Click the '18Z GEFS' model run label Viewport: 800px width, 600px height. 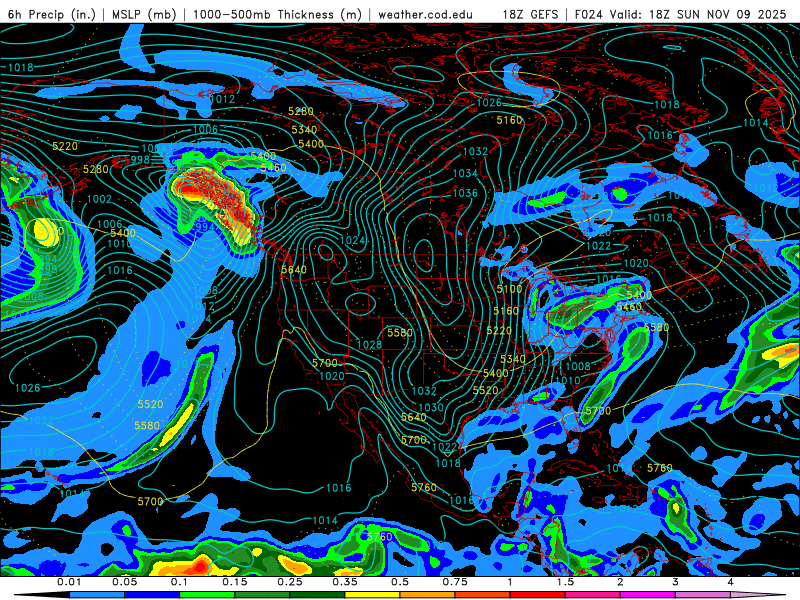click(530, 14)
